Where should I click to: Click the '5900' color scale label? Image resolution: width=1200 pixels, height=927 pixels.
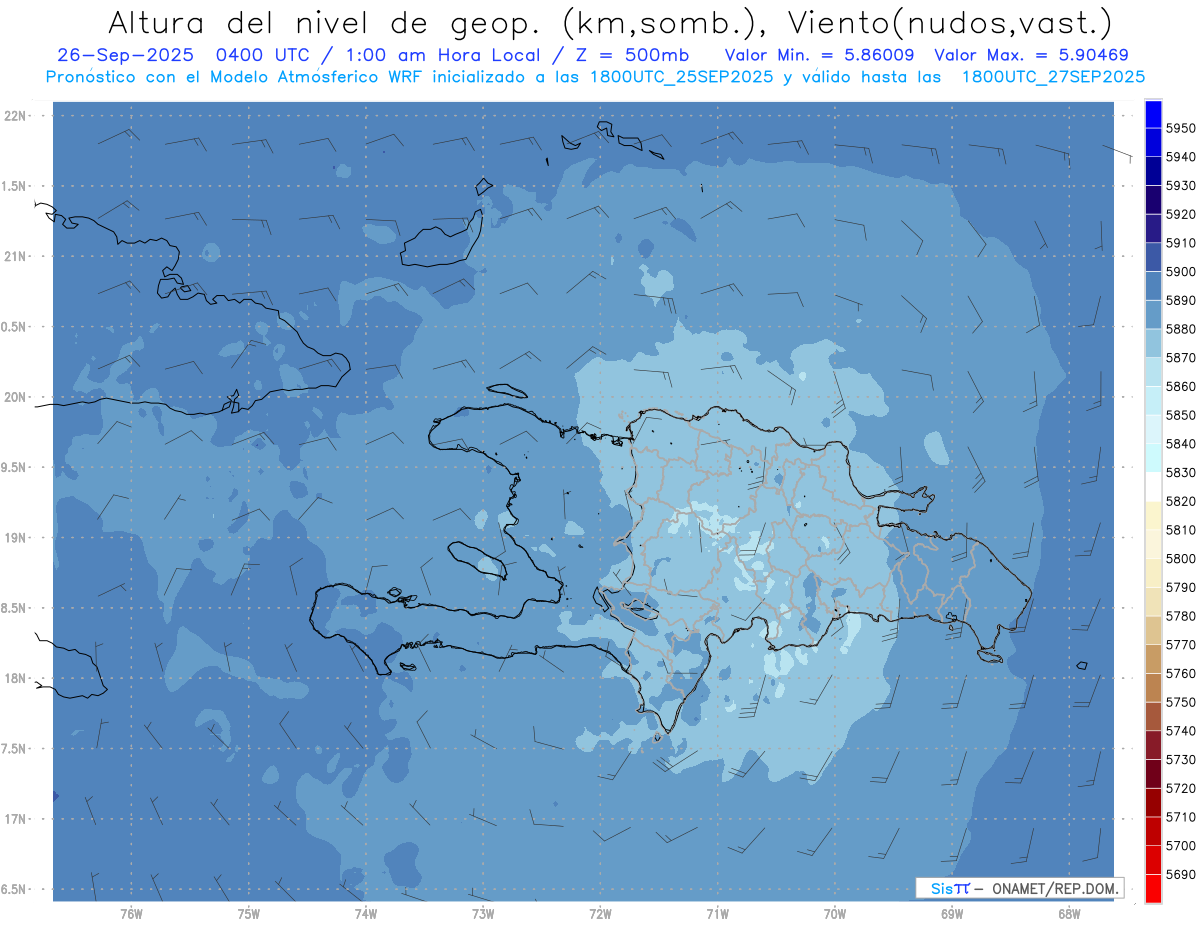(x=1181, y=272)
